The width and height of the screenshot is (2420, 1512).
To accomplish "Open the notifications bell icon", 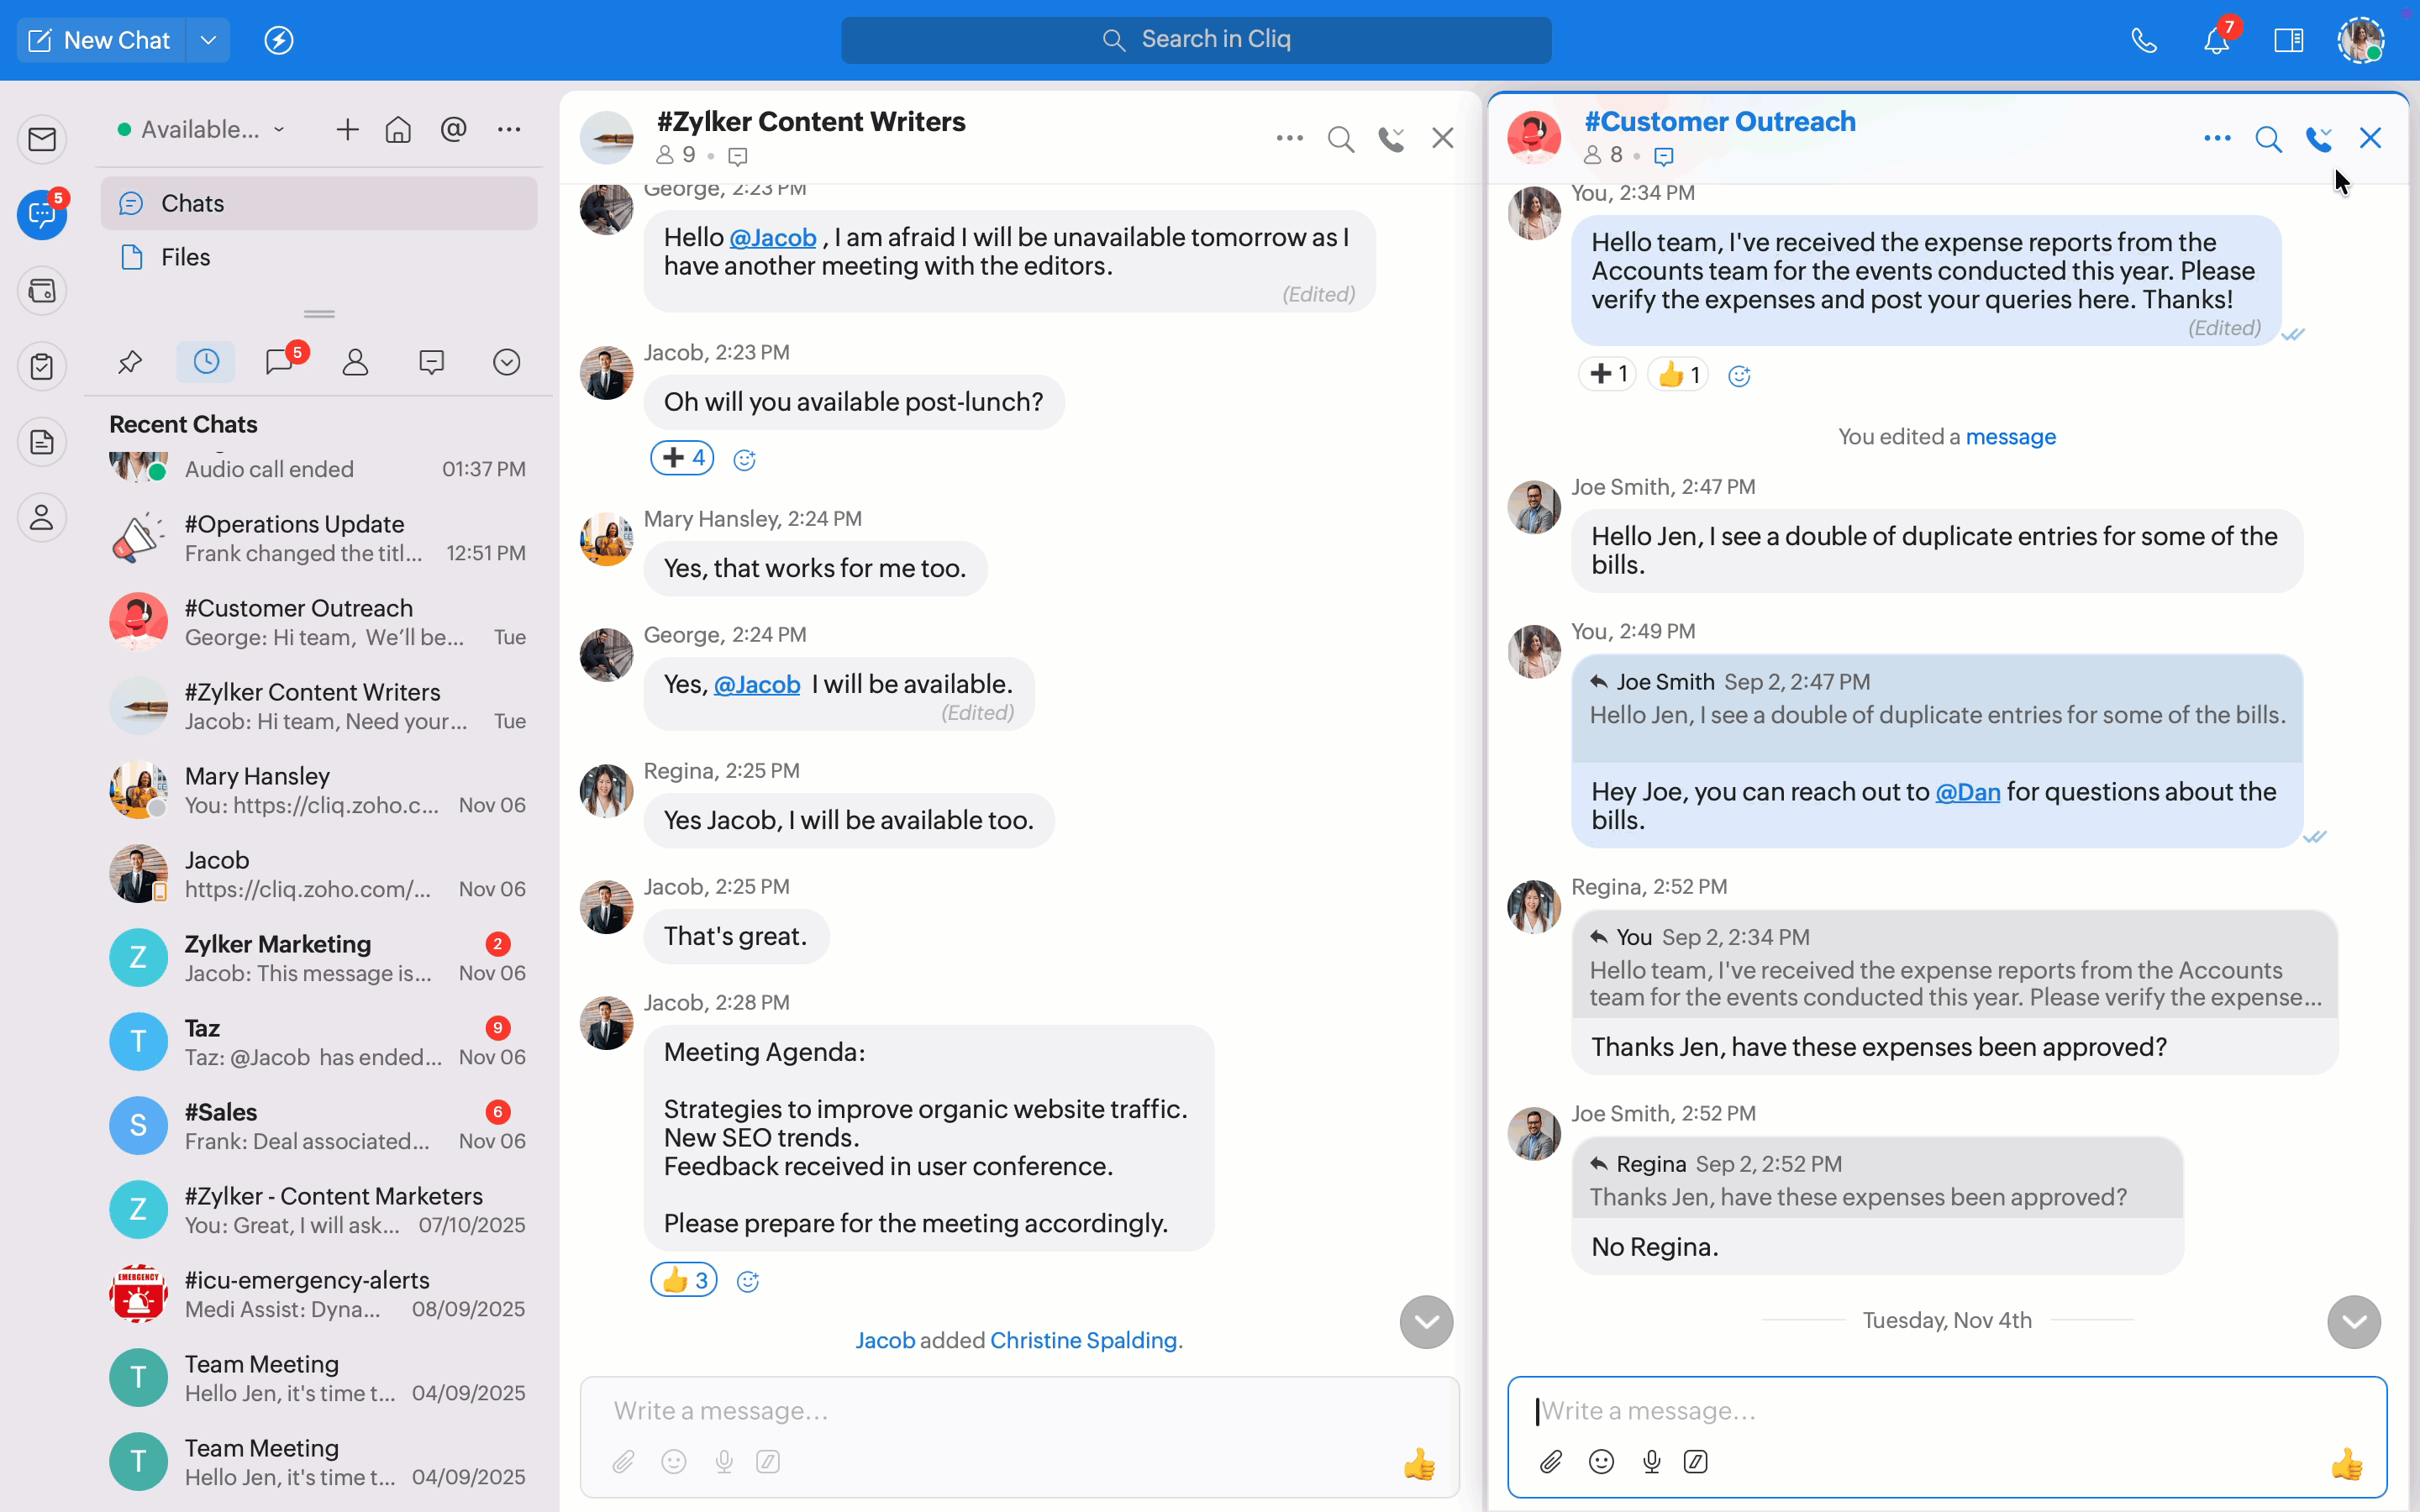I will 2216,41.
